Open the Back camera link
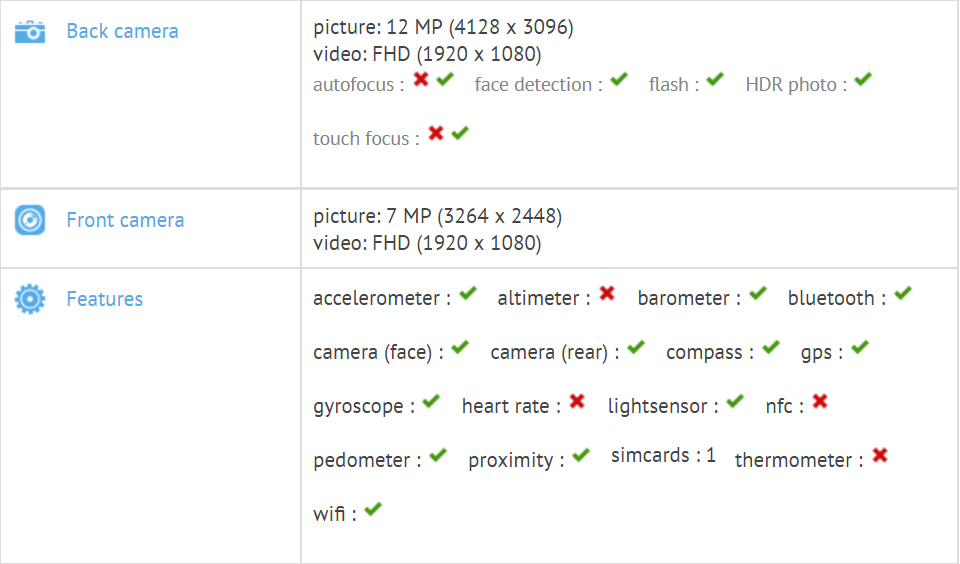The height and width of the screenshot is (564, 960). pyautogui.click(x=122, y=31)
